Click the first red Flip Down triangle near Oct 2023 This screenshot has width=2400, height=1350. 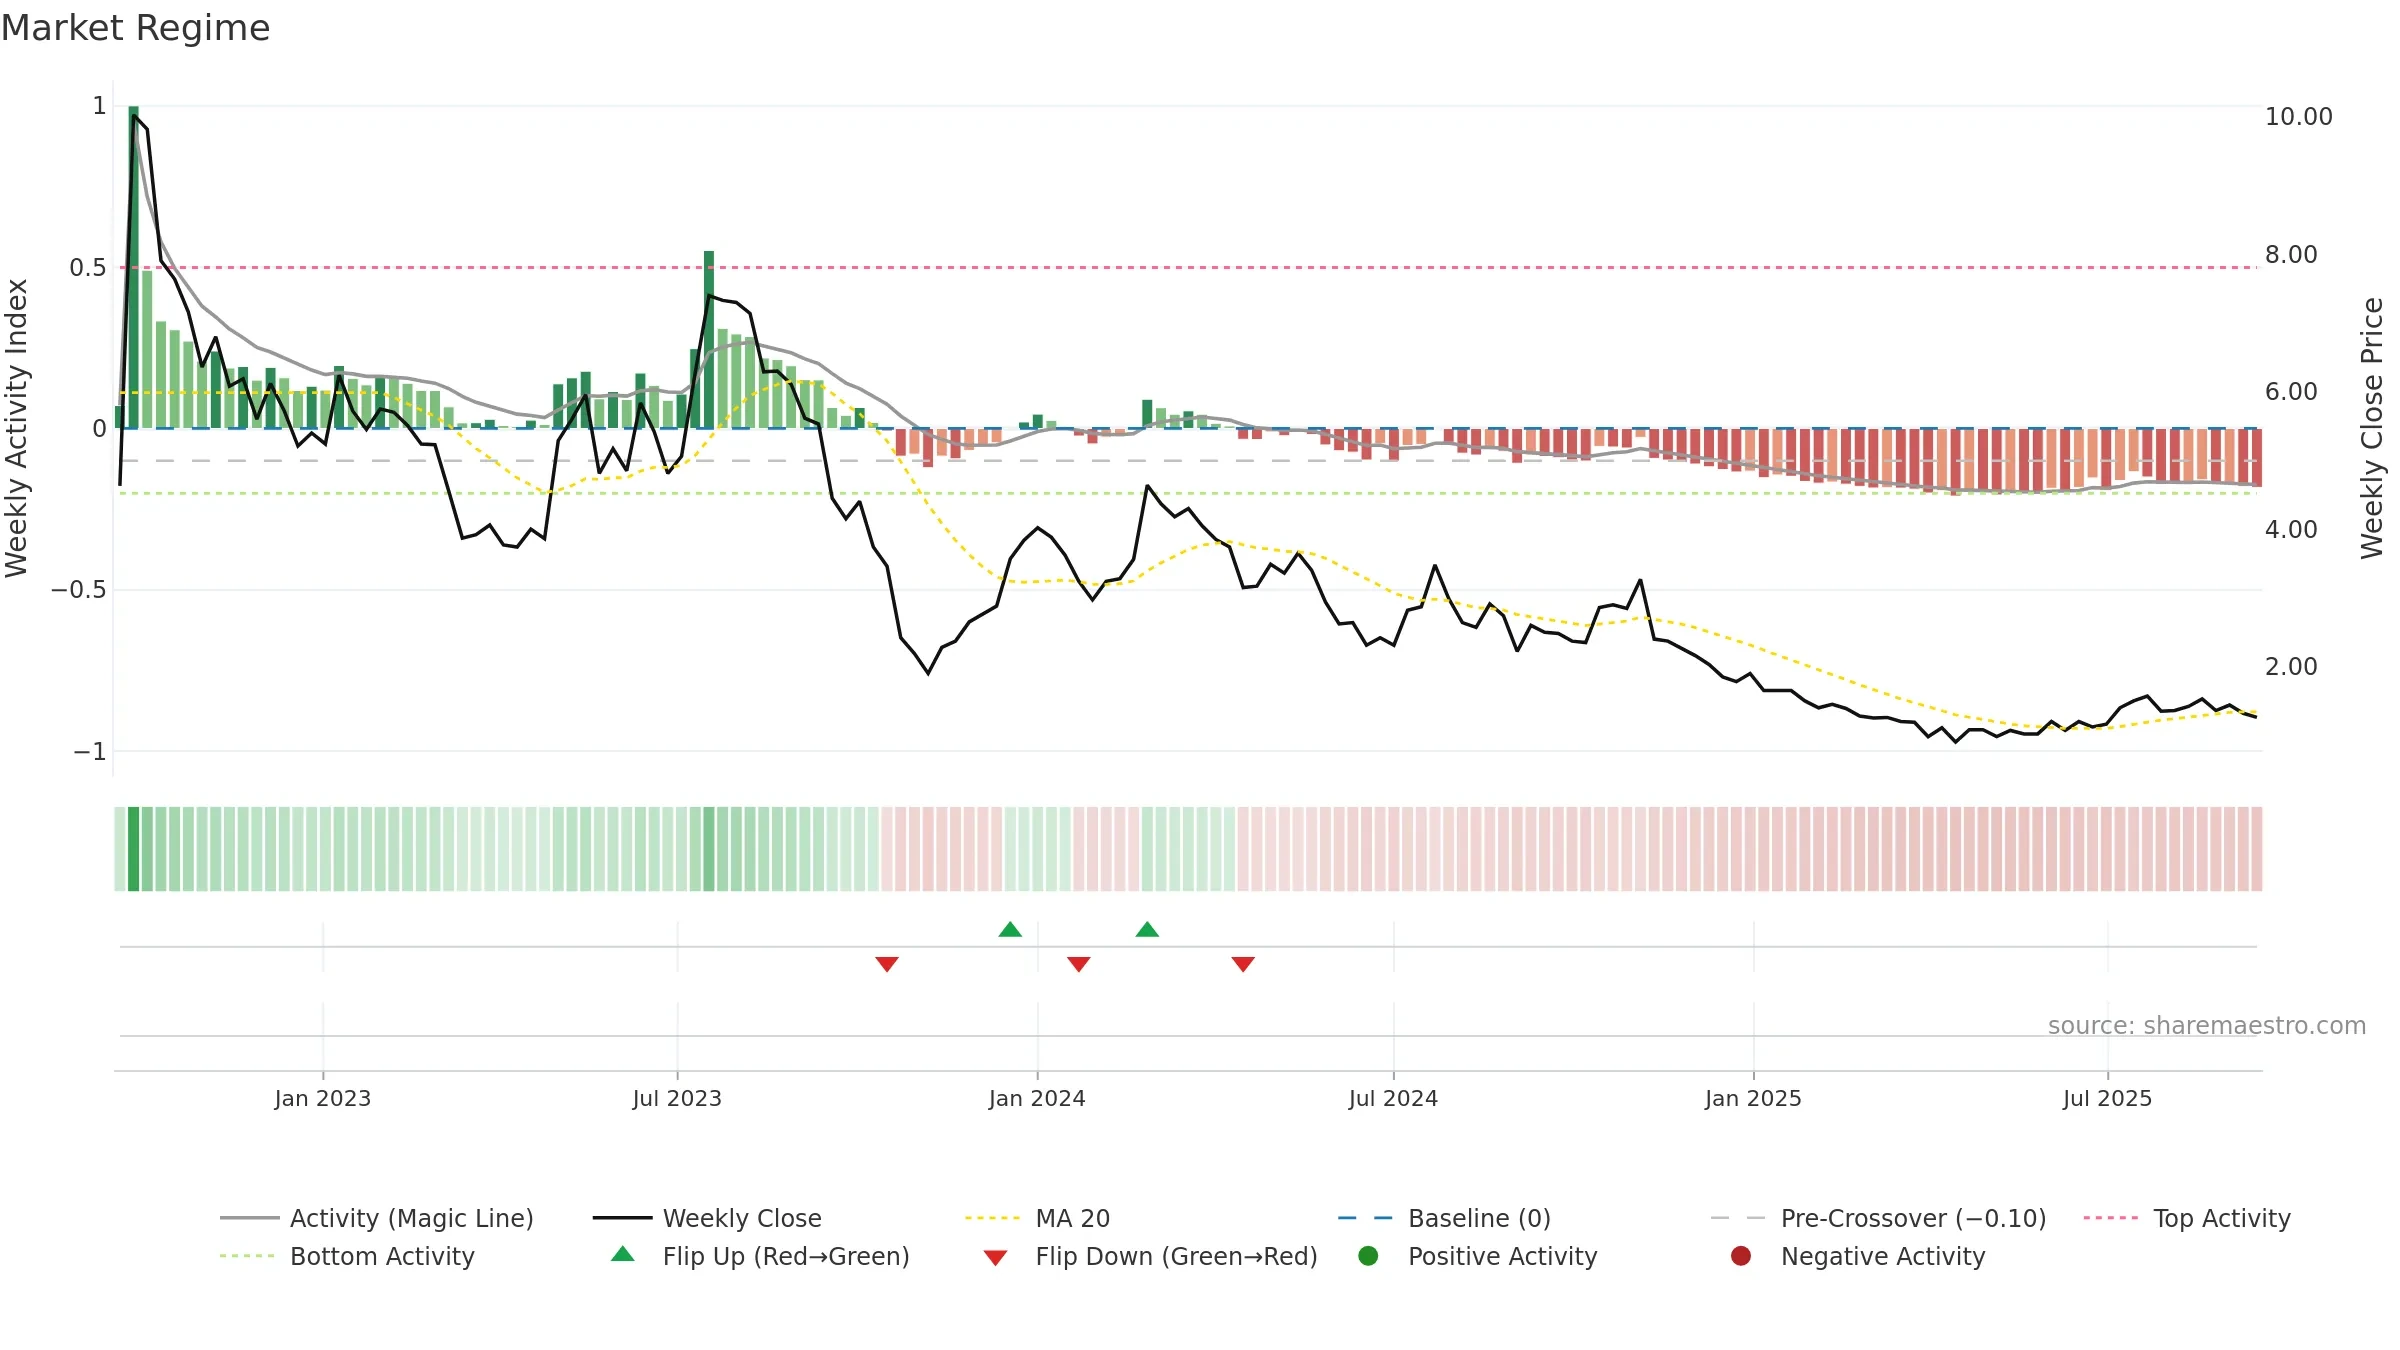(x=887, y=964)
